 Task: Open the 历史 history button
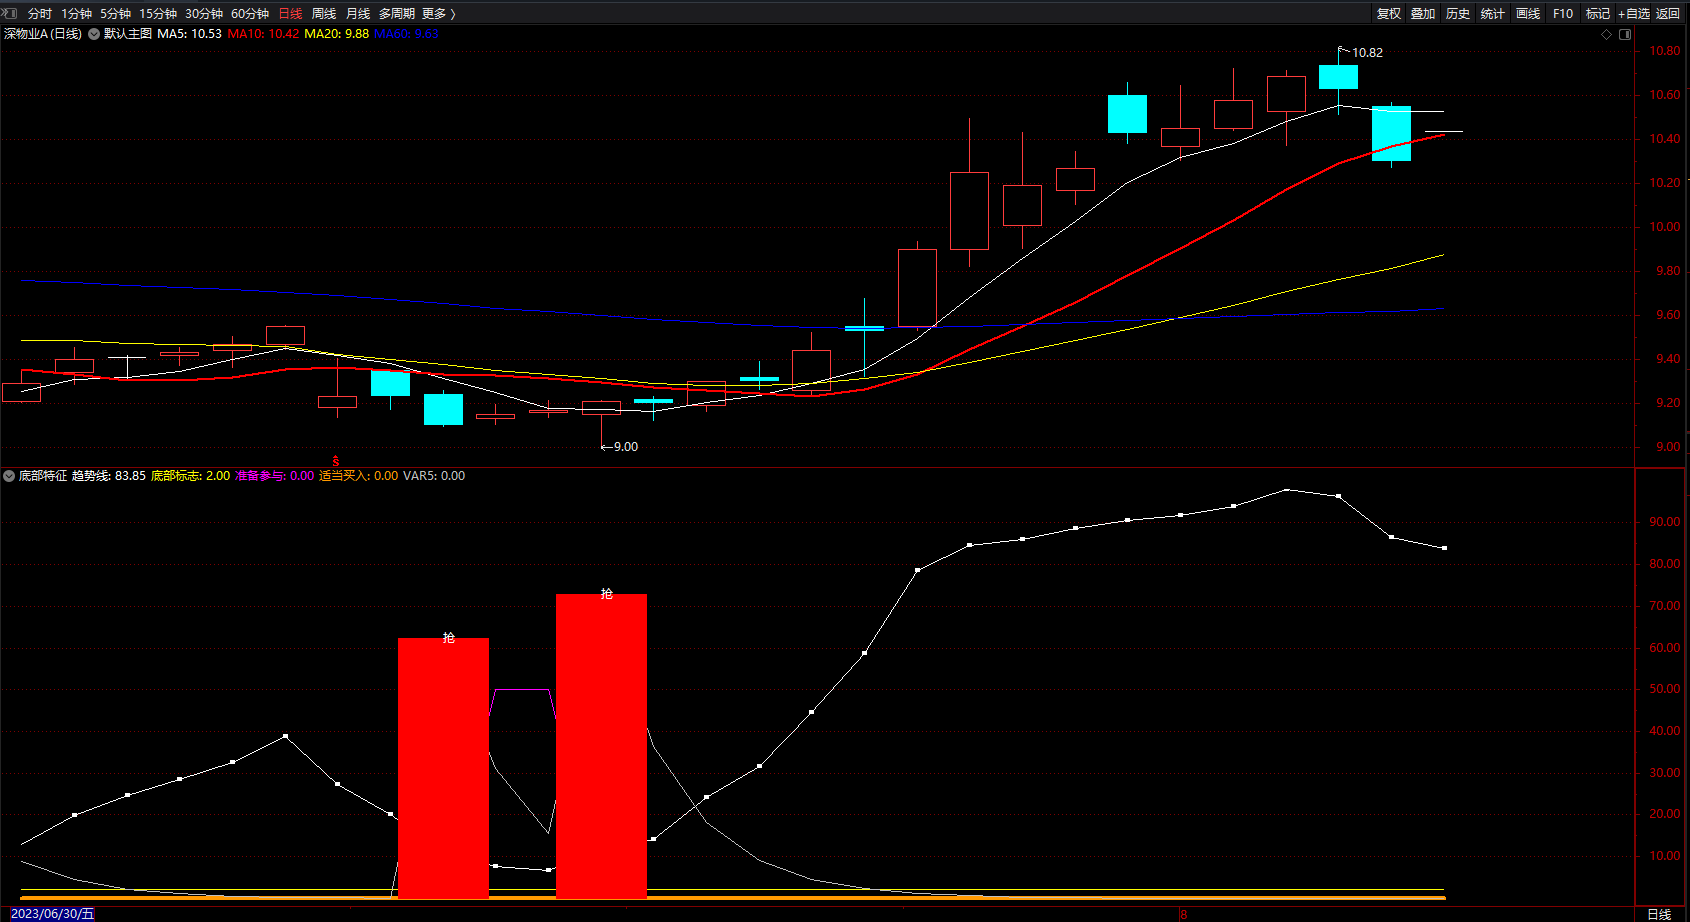point(1458,14)
